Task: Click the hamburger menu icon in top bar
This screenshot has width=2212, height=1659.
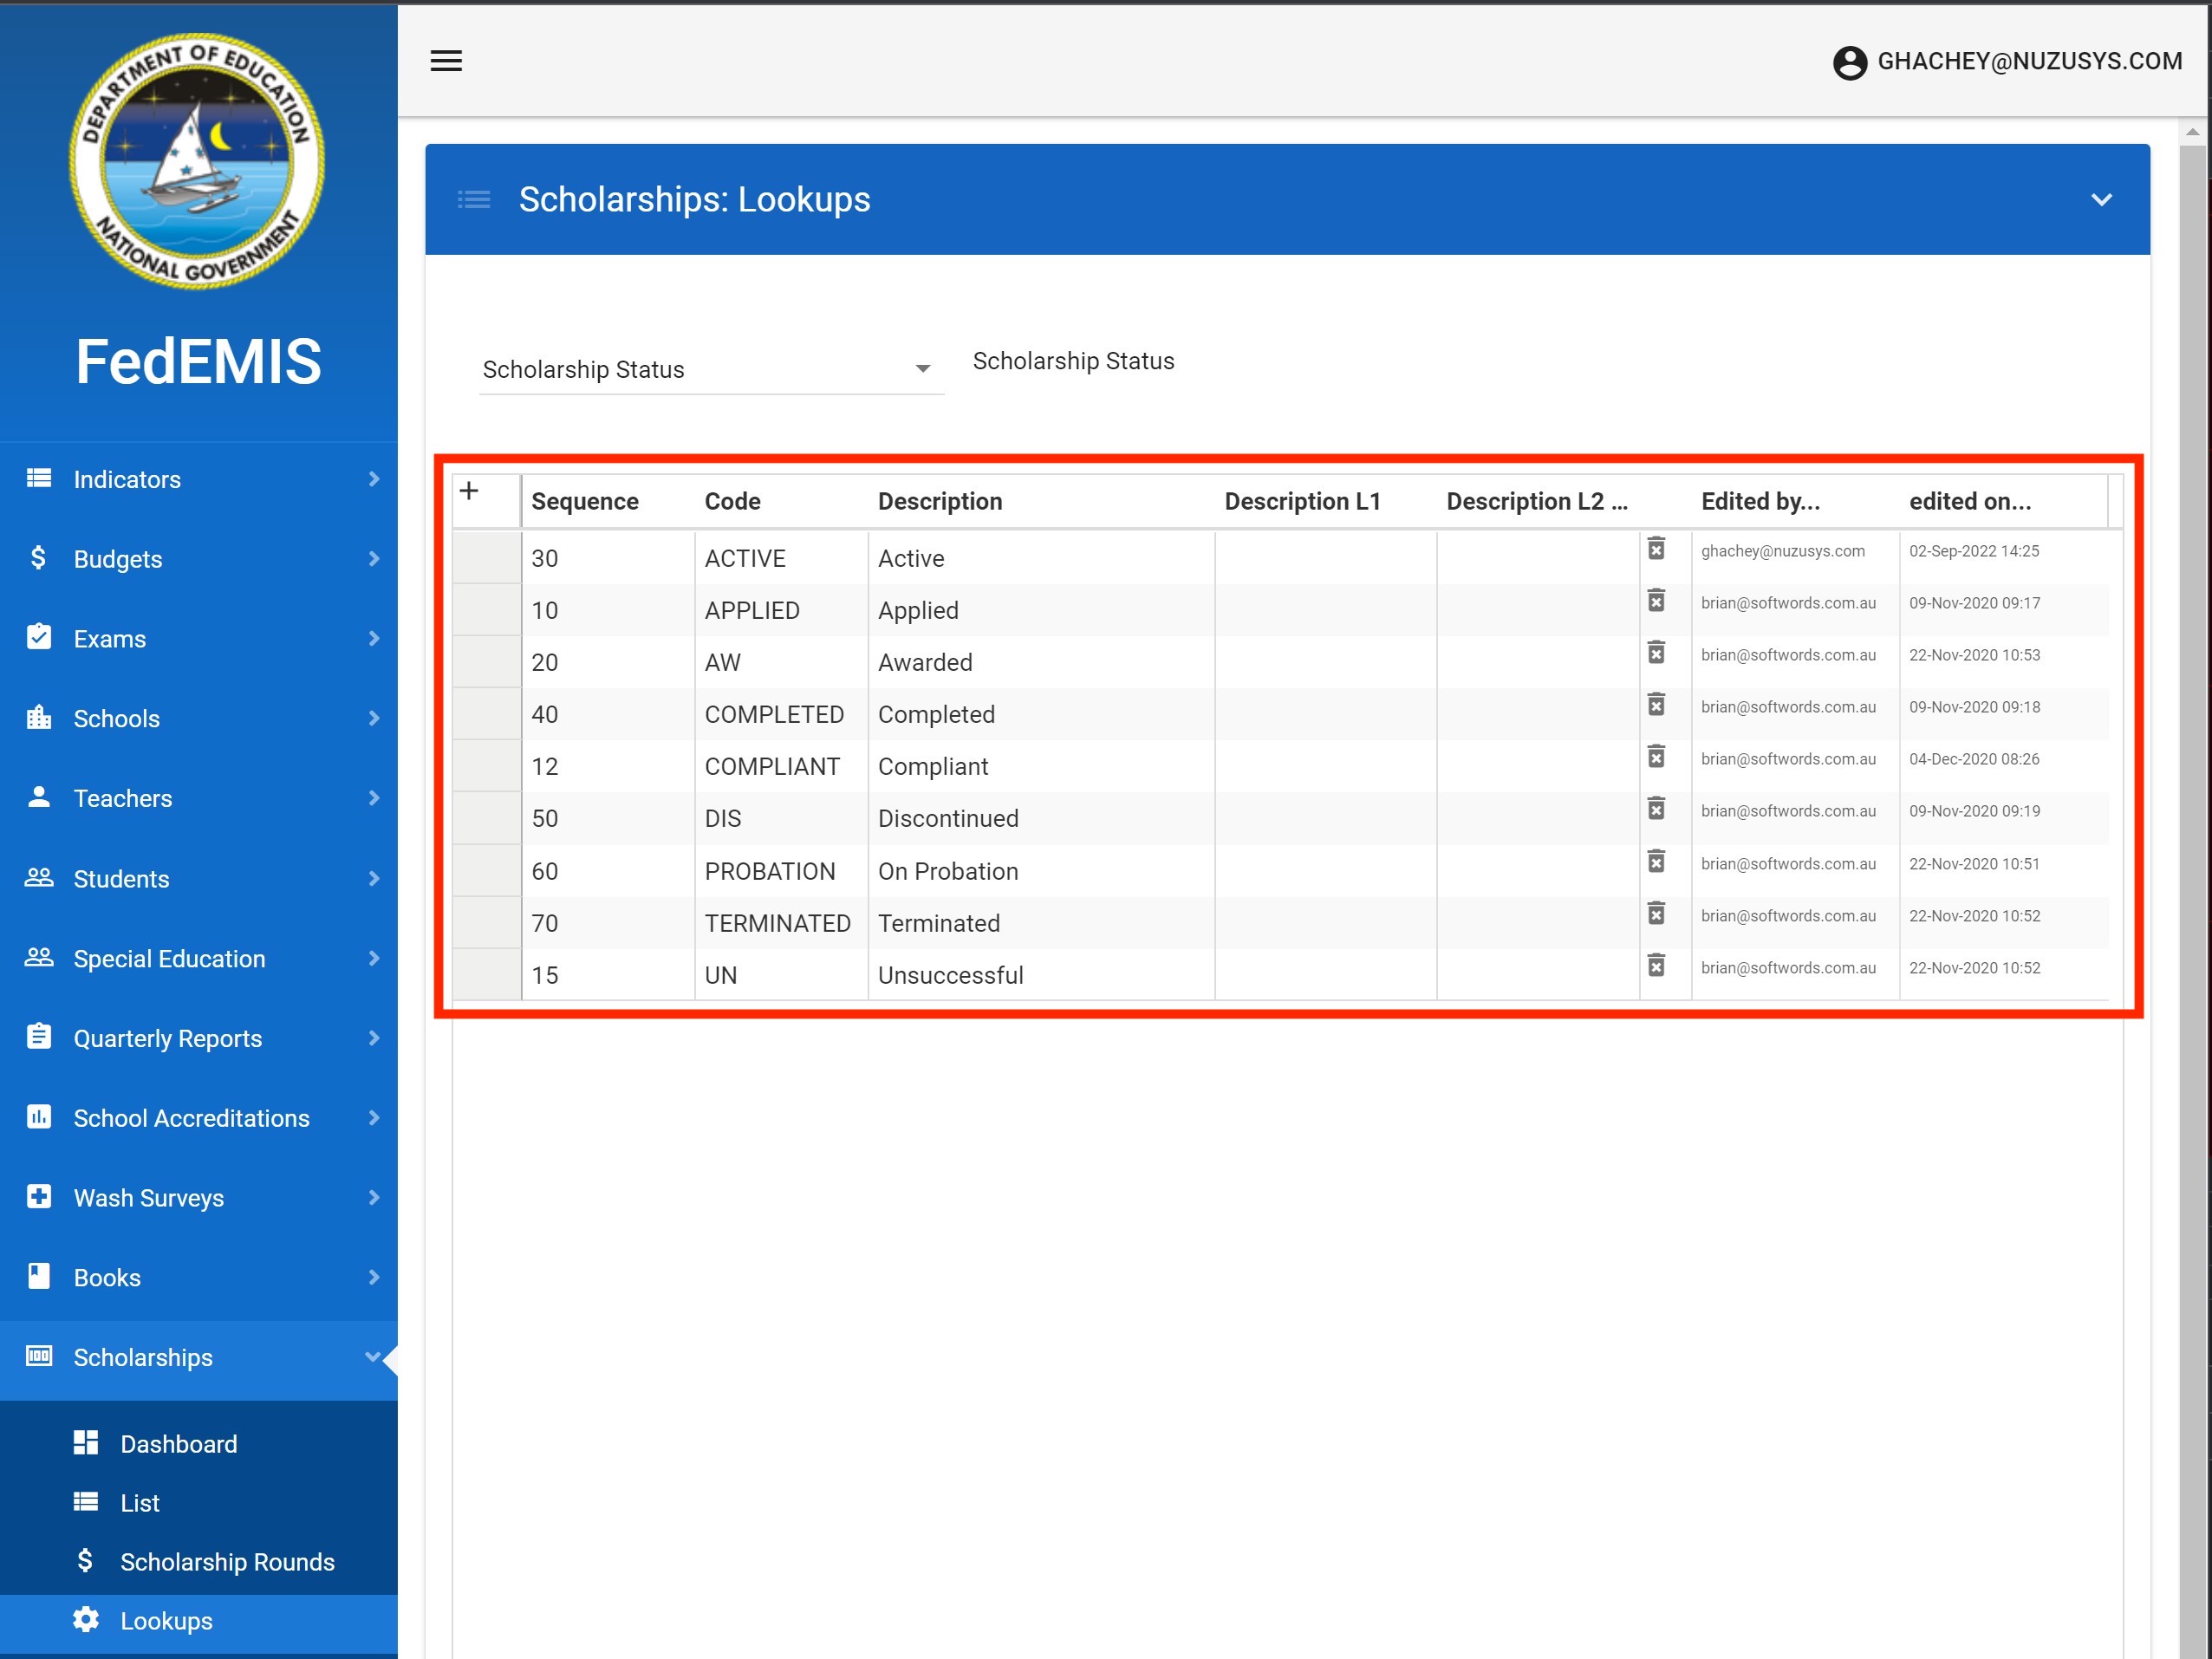Action: 446,61
